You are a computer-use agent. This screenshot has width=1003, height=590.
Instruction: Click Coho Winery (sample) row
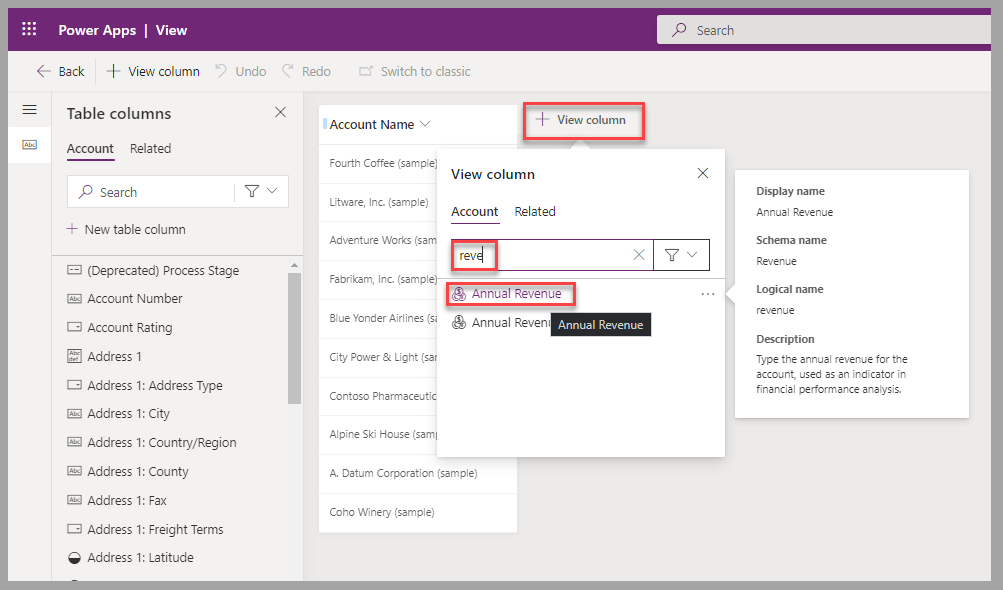pyautogui.click(x=382, y=512)
